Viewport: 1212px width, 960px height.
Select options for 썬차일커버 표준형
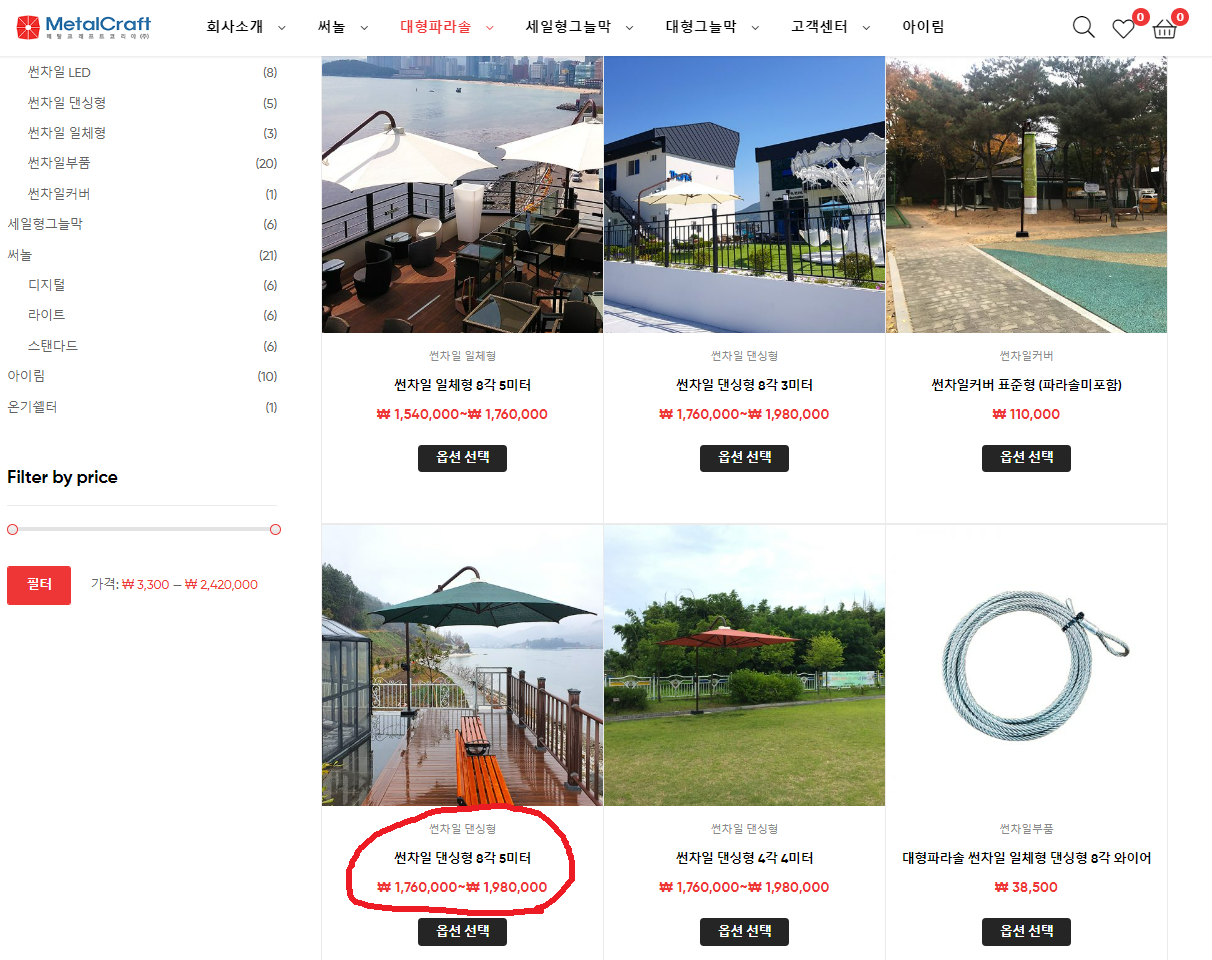pos(1026,458)
